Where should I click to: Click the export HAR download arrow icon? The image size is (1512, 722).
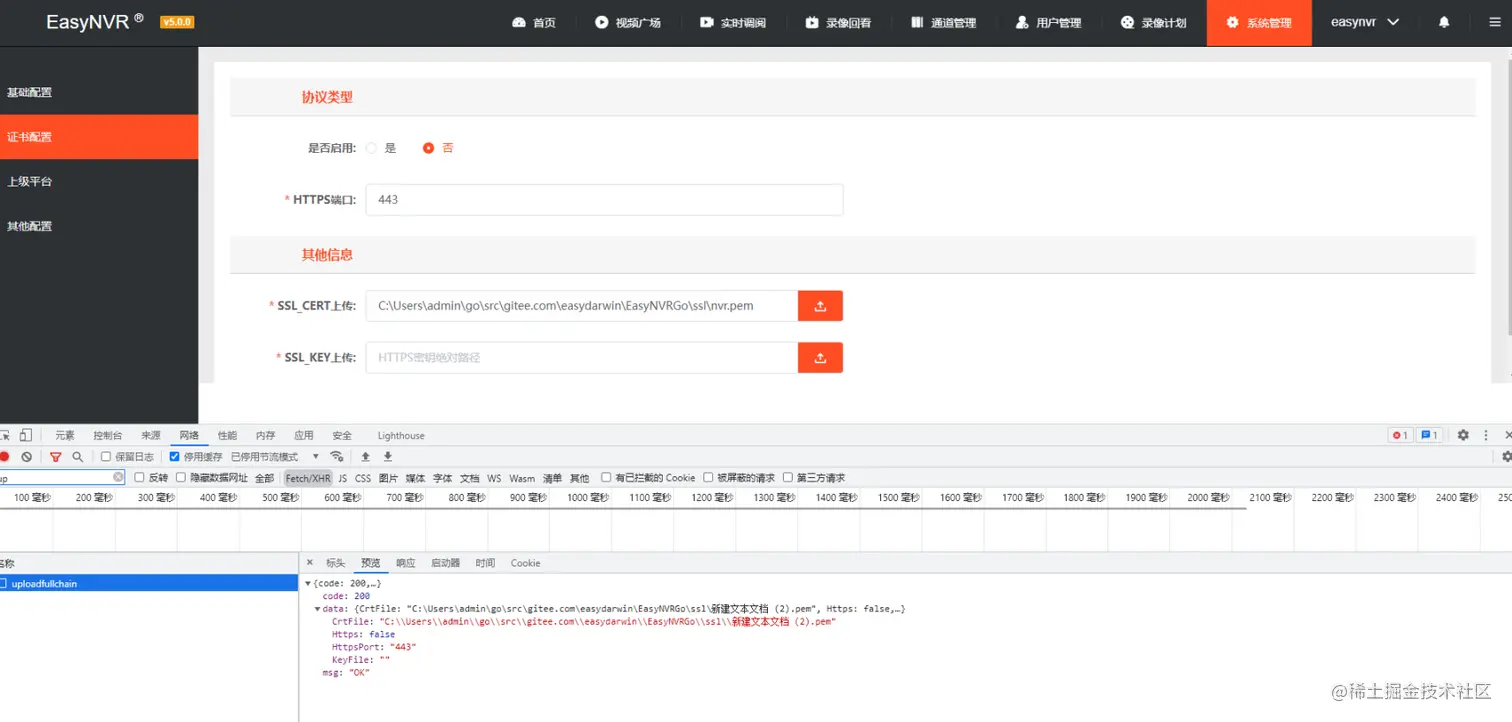[388, 456]
